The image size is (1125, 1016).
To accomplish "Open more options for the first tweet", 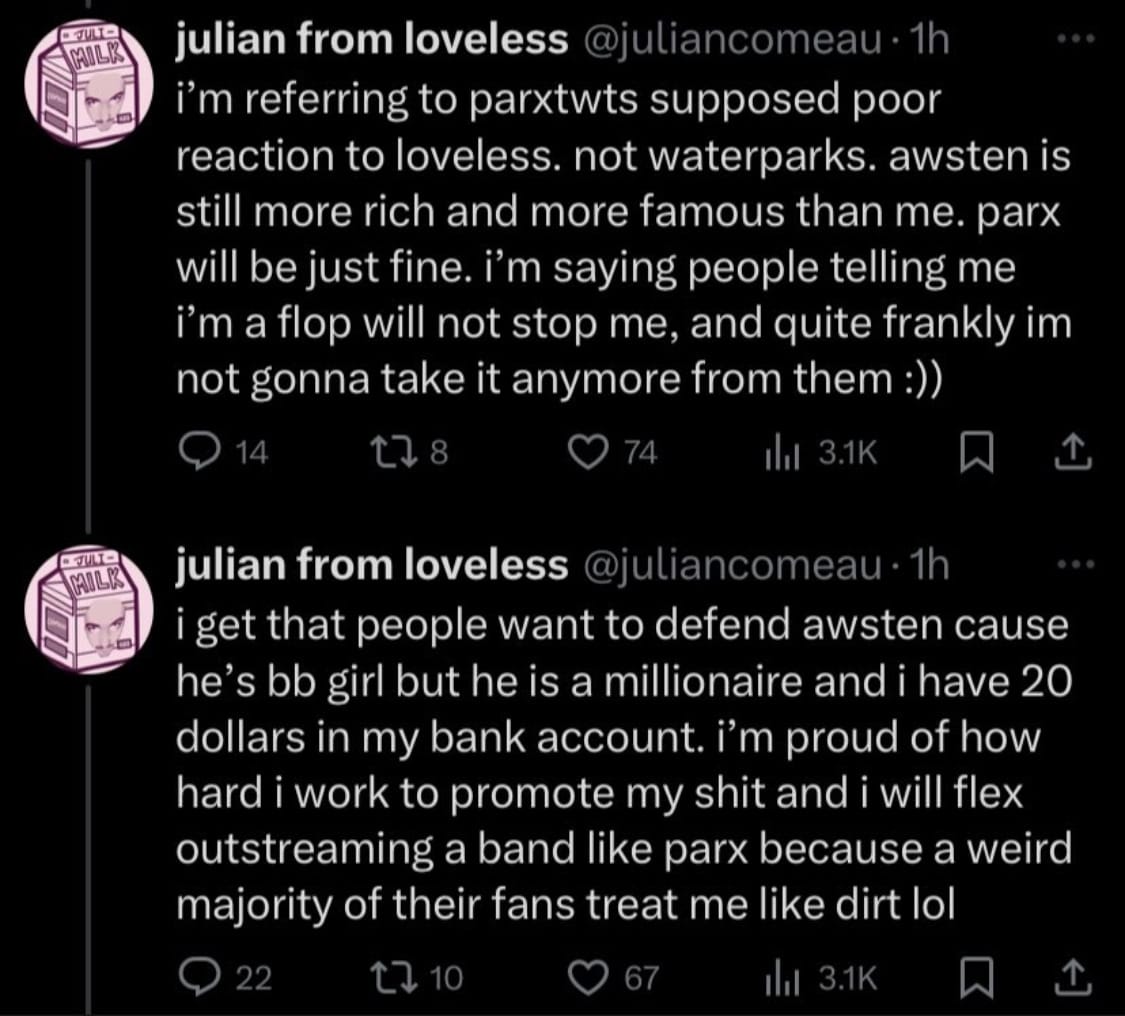I will tap(1077, 39).
